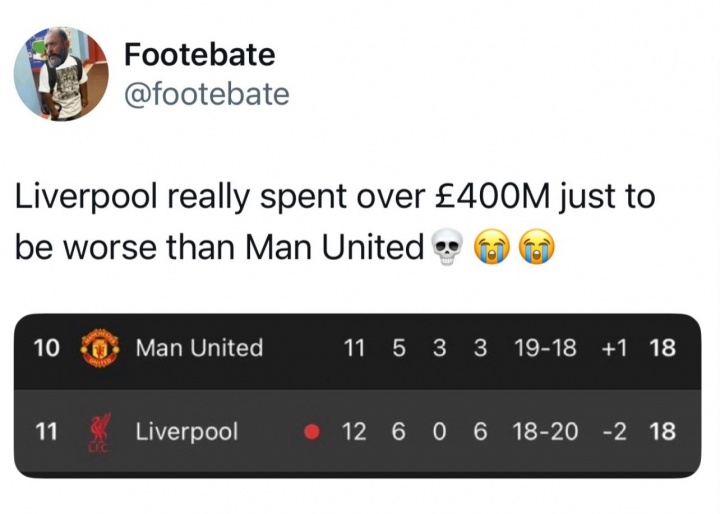This screenshot has width=720, height=514.
Task: Click the Man United club crest
Action: click(99, 349)
